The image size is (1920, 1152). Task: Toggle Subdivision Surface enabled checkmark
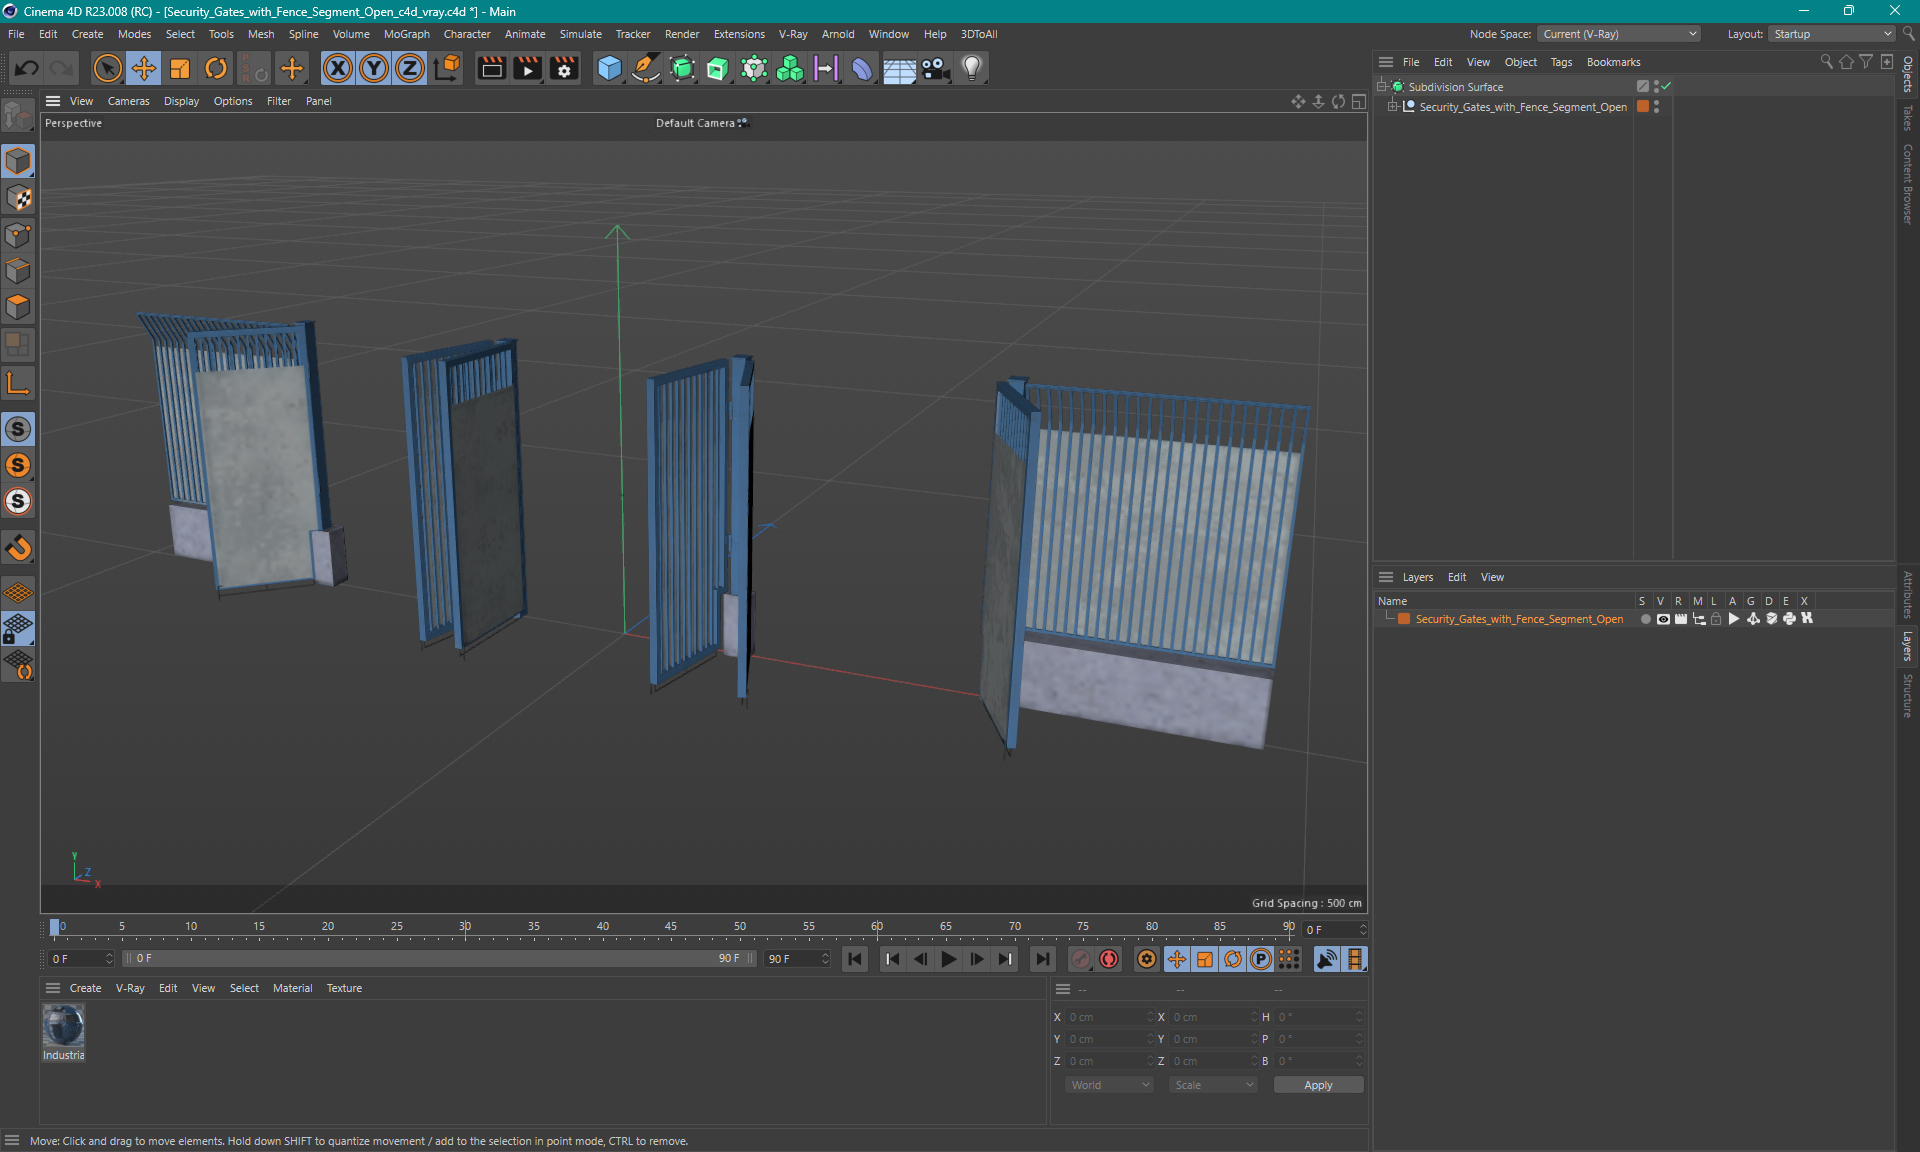pyautogui.click(x=1667, y=86)
